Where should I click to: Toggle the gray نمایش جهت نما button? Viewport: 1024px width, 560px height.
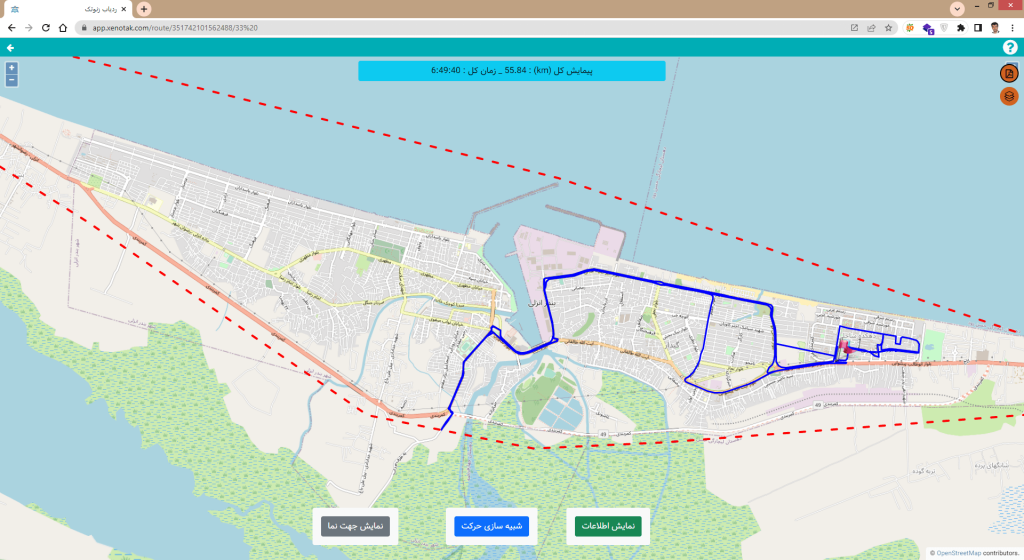(x=354, y=526)
